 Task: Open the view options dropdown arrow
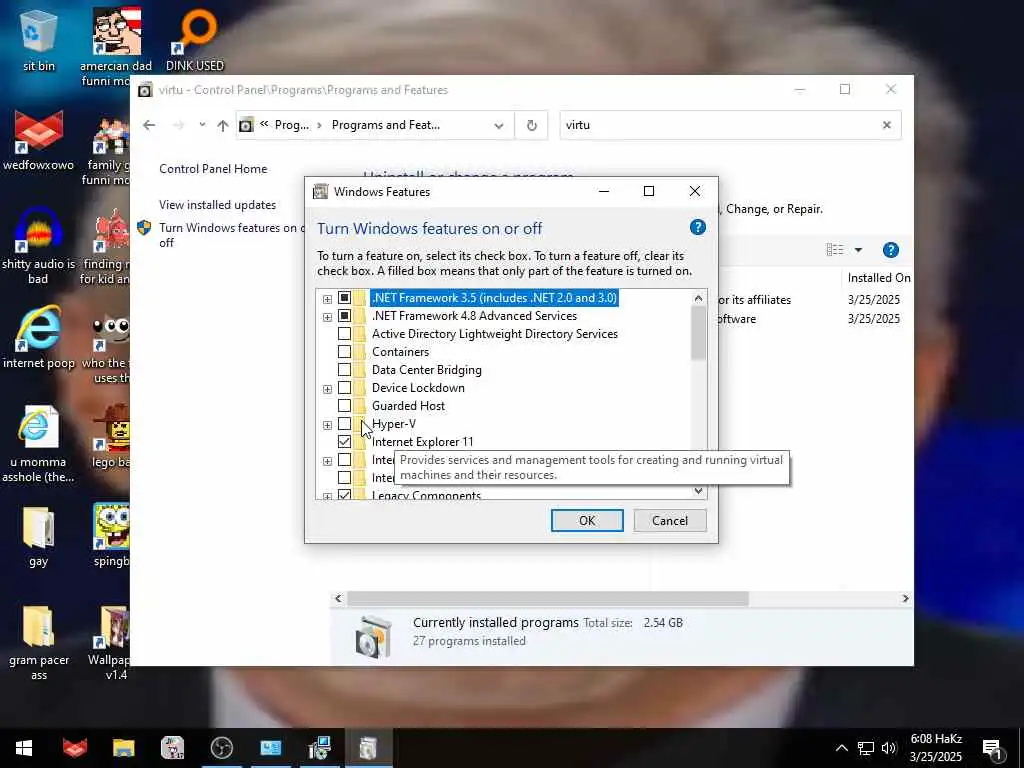pos(858,249)
